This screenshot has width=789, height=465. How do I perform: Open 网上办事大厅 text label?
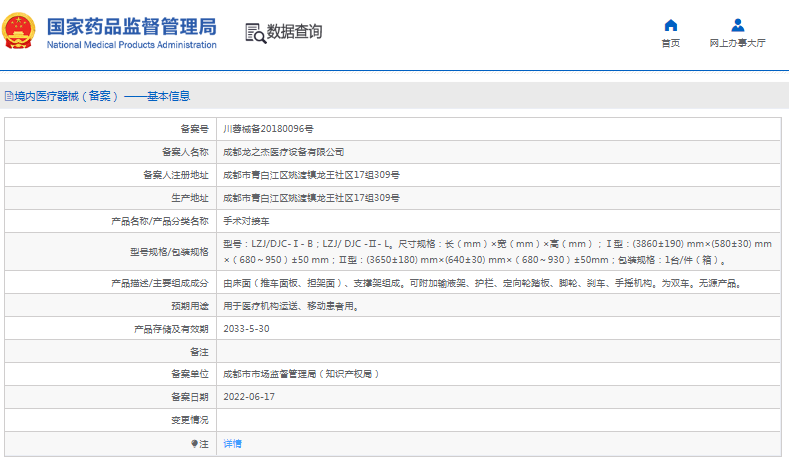coord(737,44)
